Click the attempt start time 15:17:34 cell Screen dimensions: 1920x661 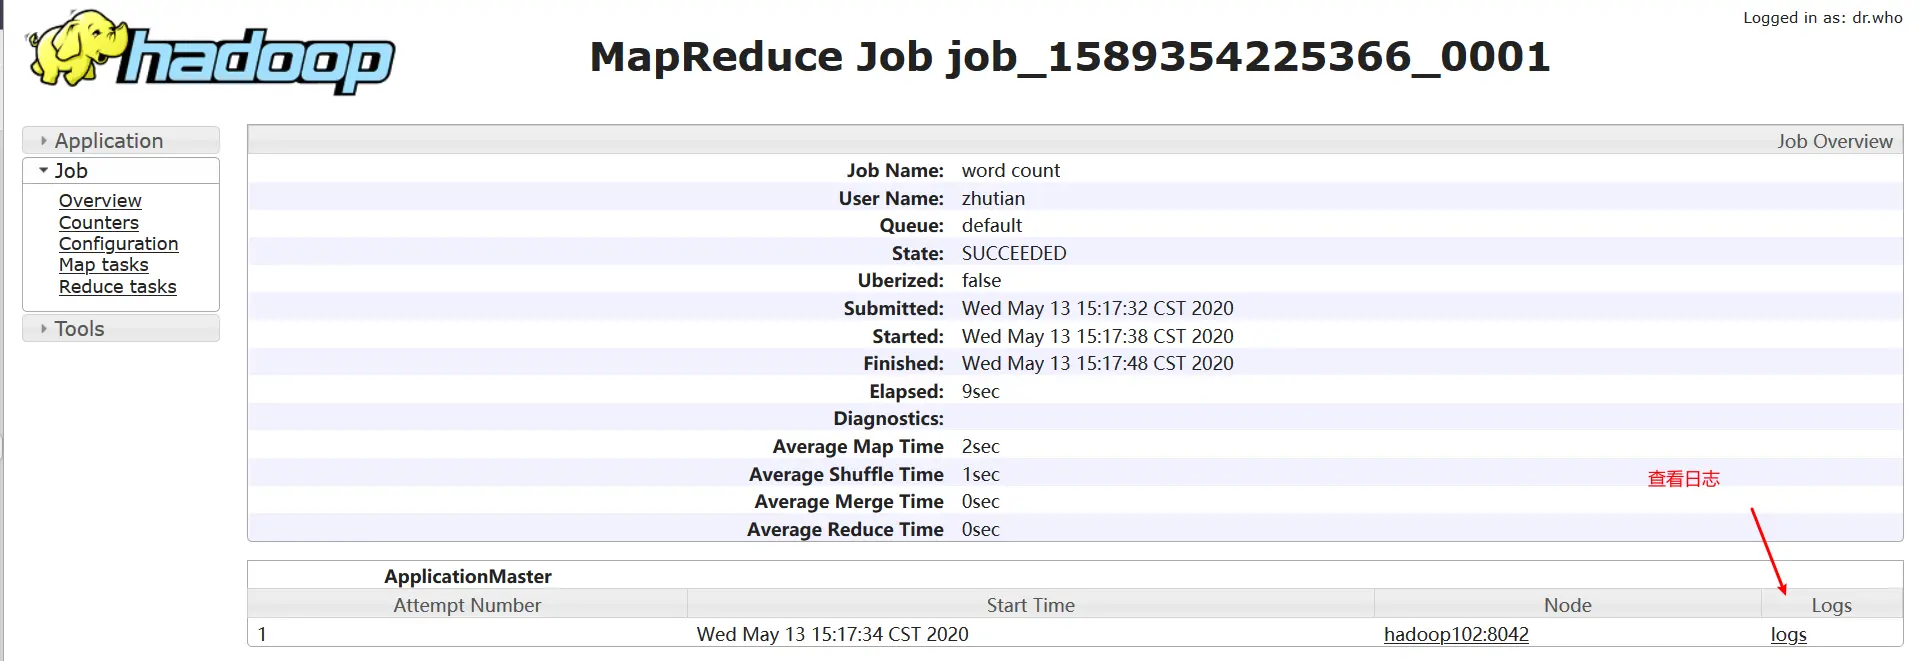point(1031,633)
